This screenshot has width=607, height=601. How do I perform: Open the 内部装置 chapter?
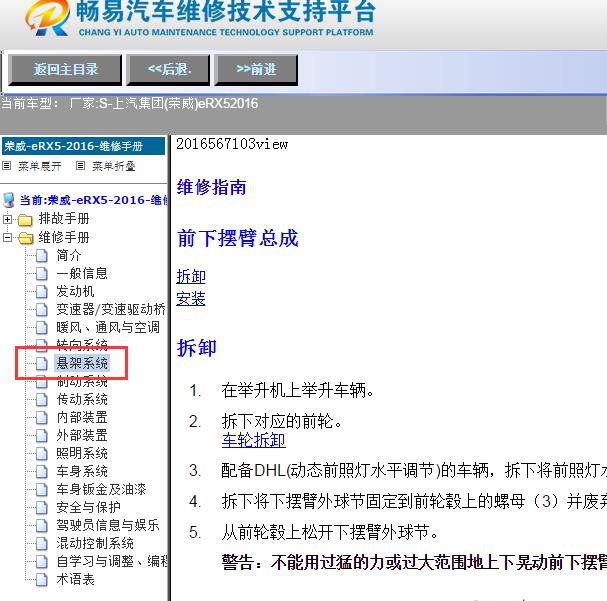click(x=82, y=417)
